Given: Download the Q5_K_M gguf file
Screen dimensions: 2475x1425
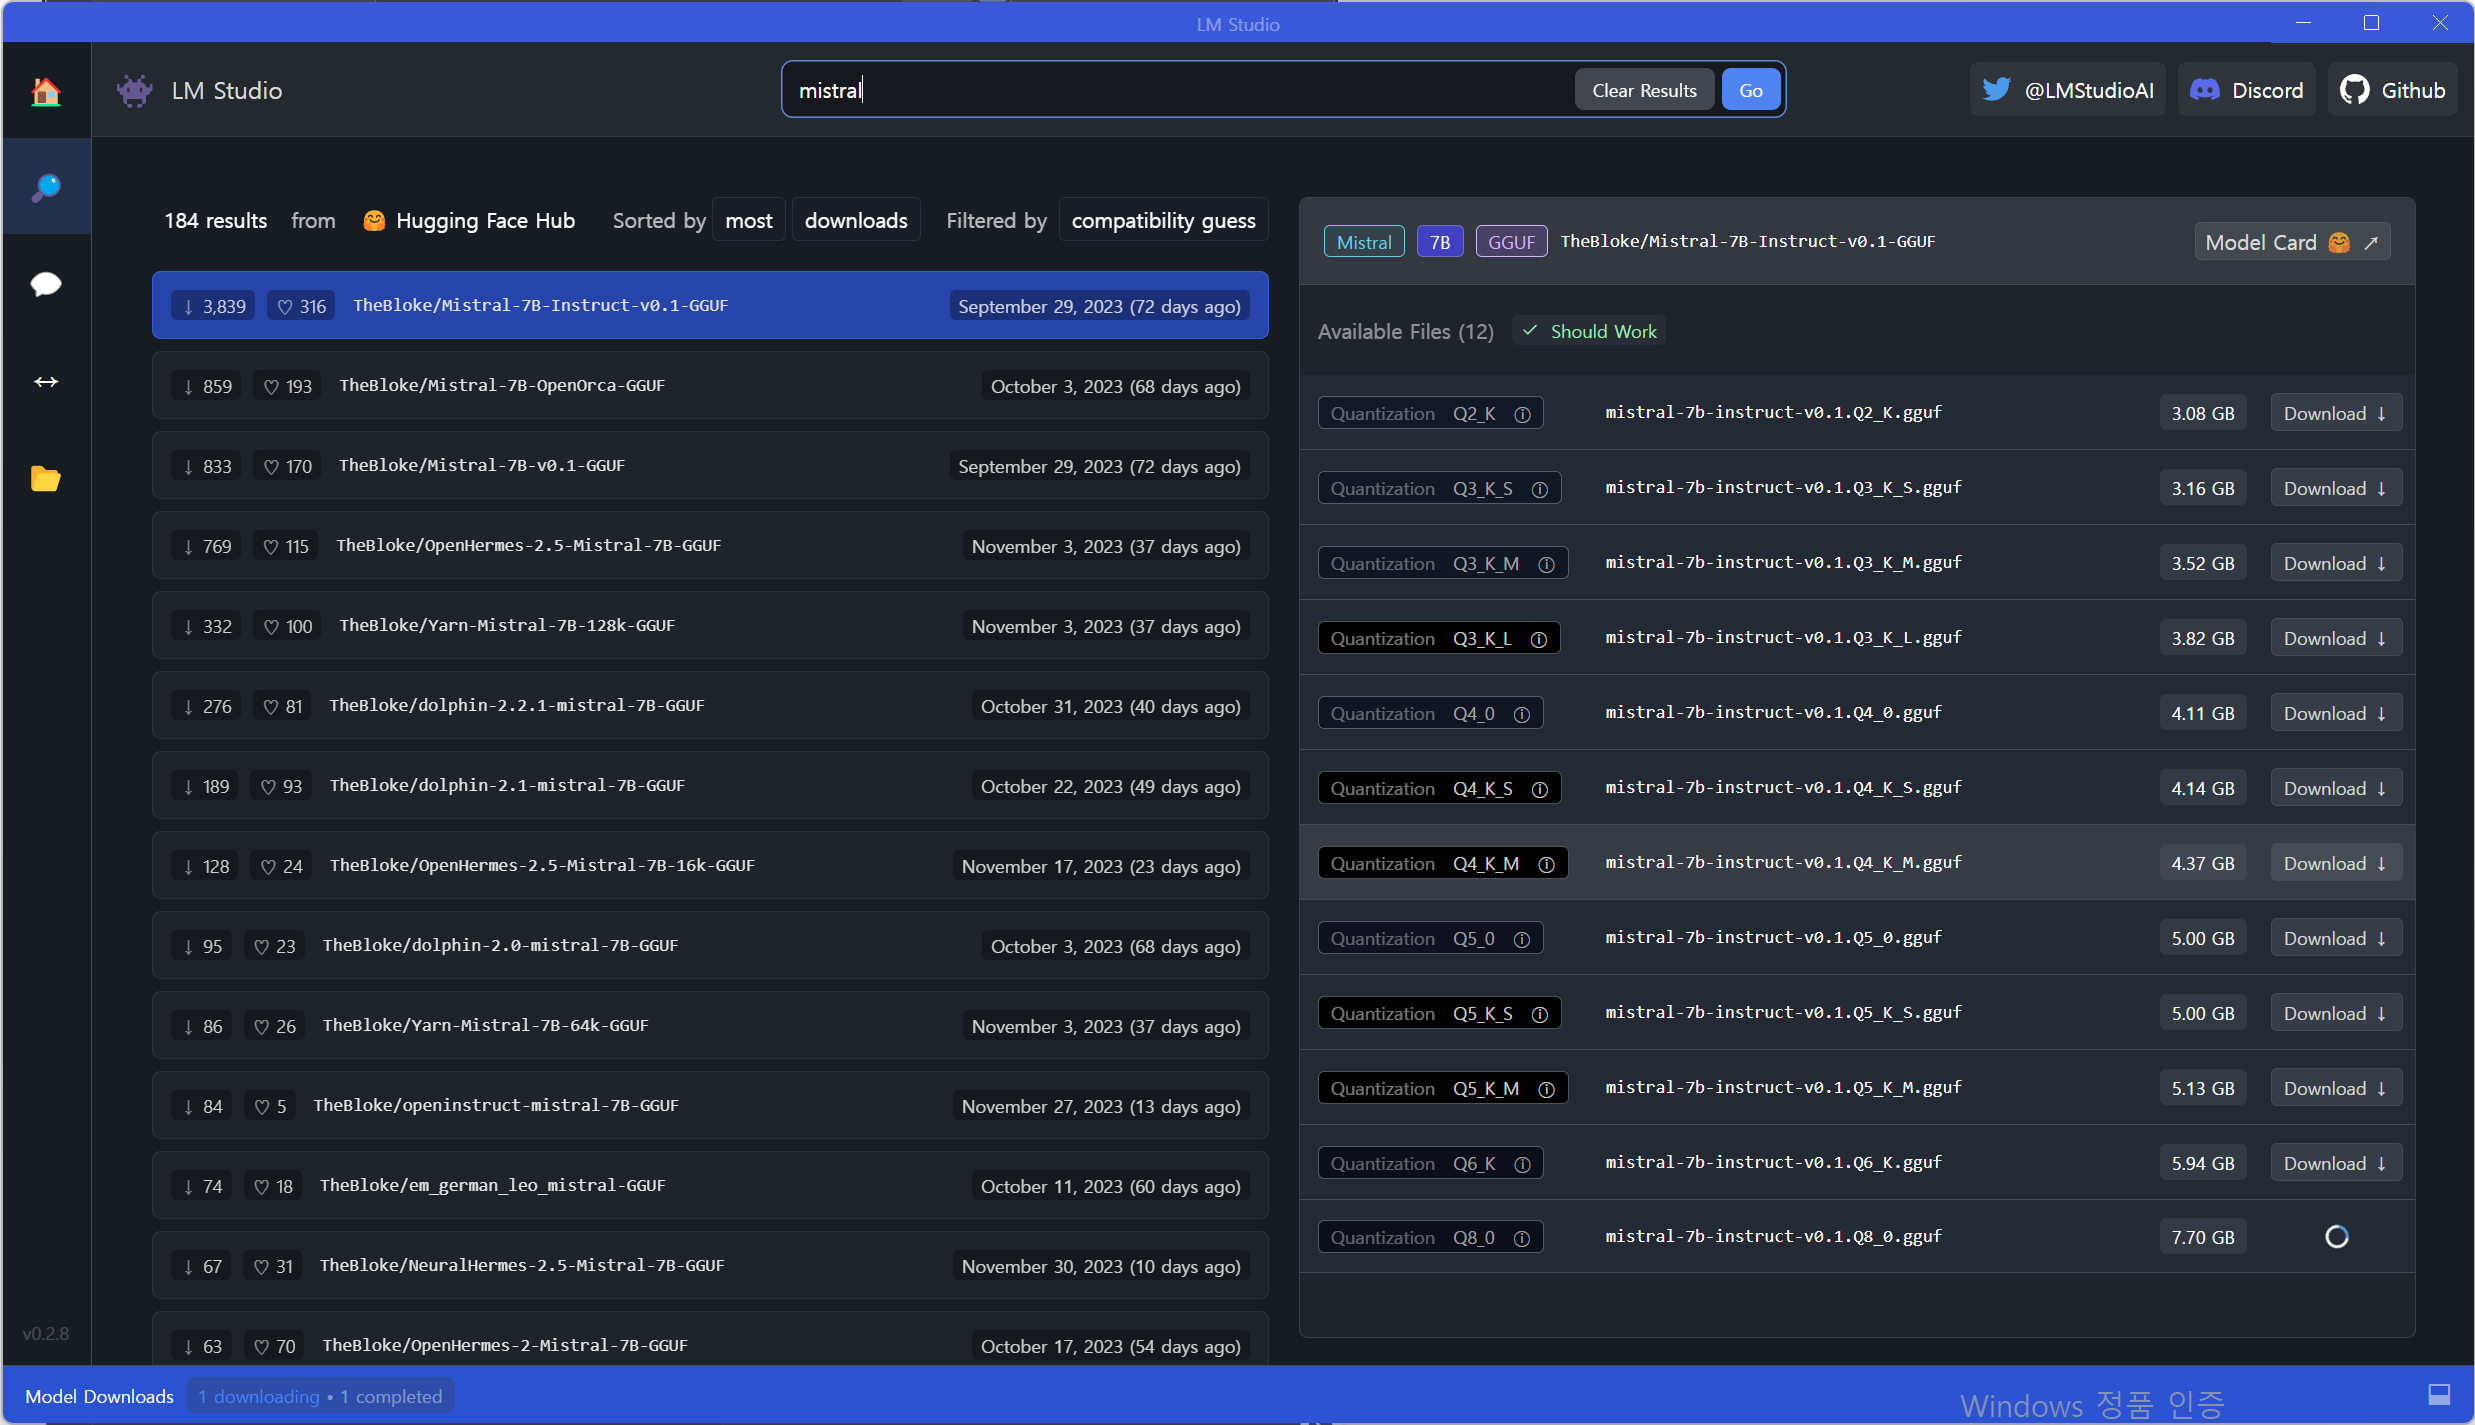Looking at the screenshot, I should [x=2336, y=1088].
